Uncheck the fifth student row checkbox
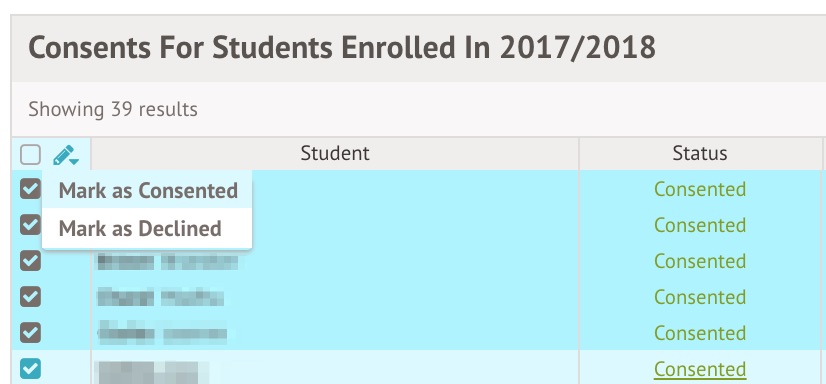826x384 pixels. coord(31,332)
